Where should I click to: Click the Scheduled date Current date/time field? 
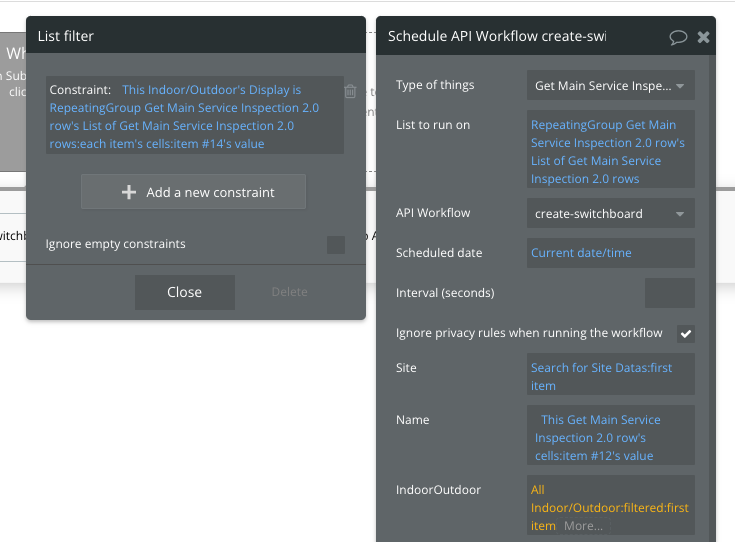[x=610, y=253]
